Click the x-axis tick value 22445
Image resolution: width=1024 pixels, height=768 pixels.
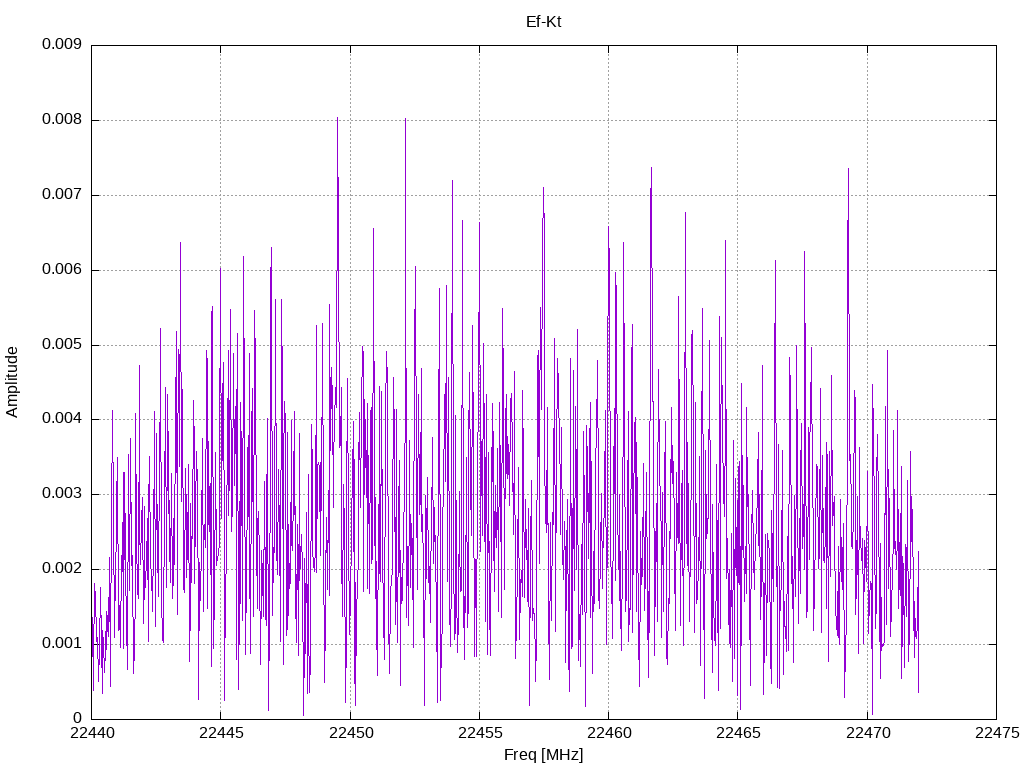pyautogui.click(x=221, y=733)
